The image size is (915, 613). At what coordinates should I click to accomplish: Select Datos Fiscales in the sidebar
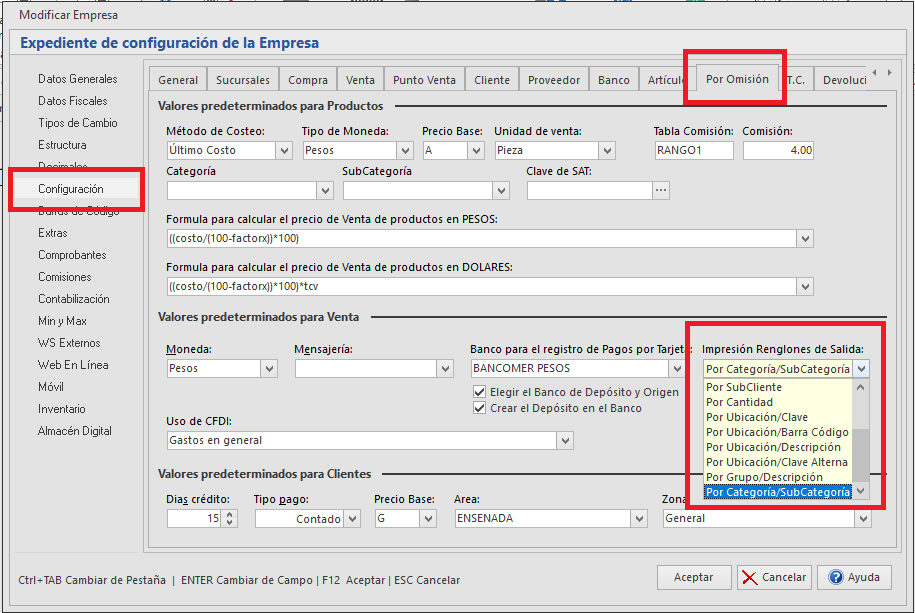click(73, 101)
